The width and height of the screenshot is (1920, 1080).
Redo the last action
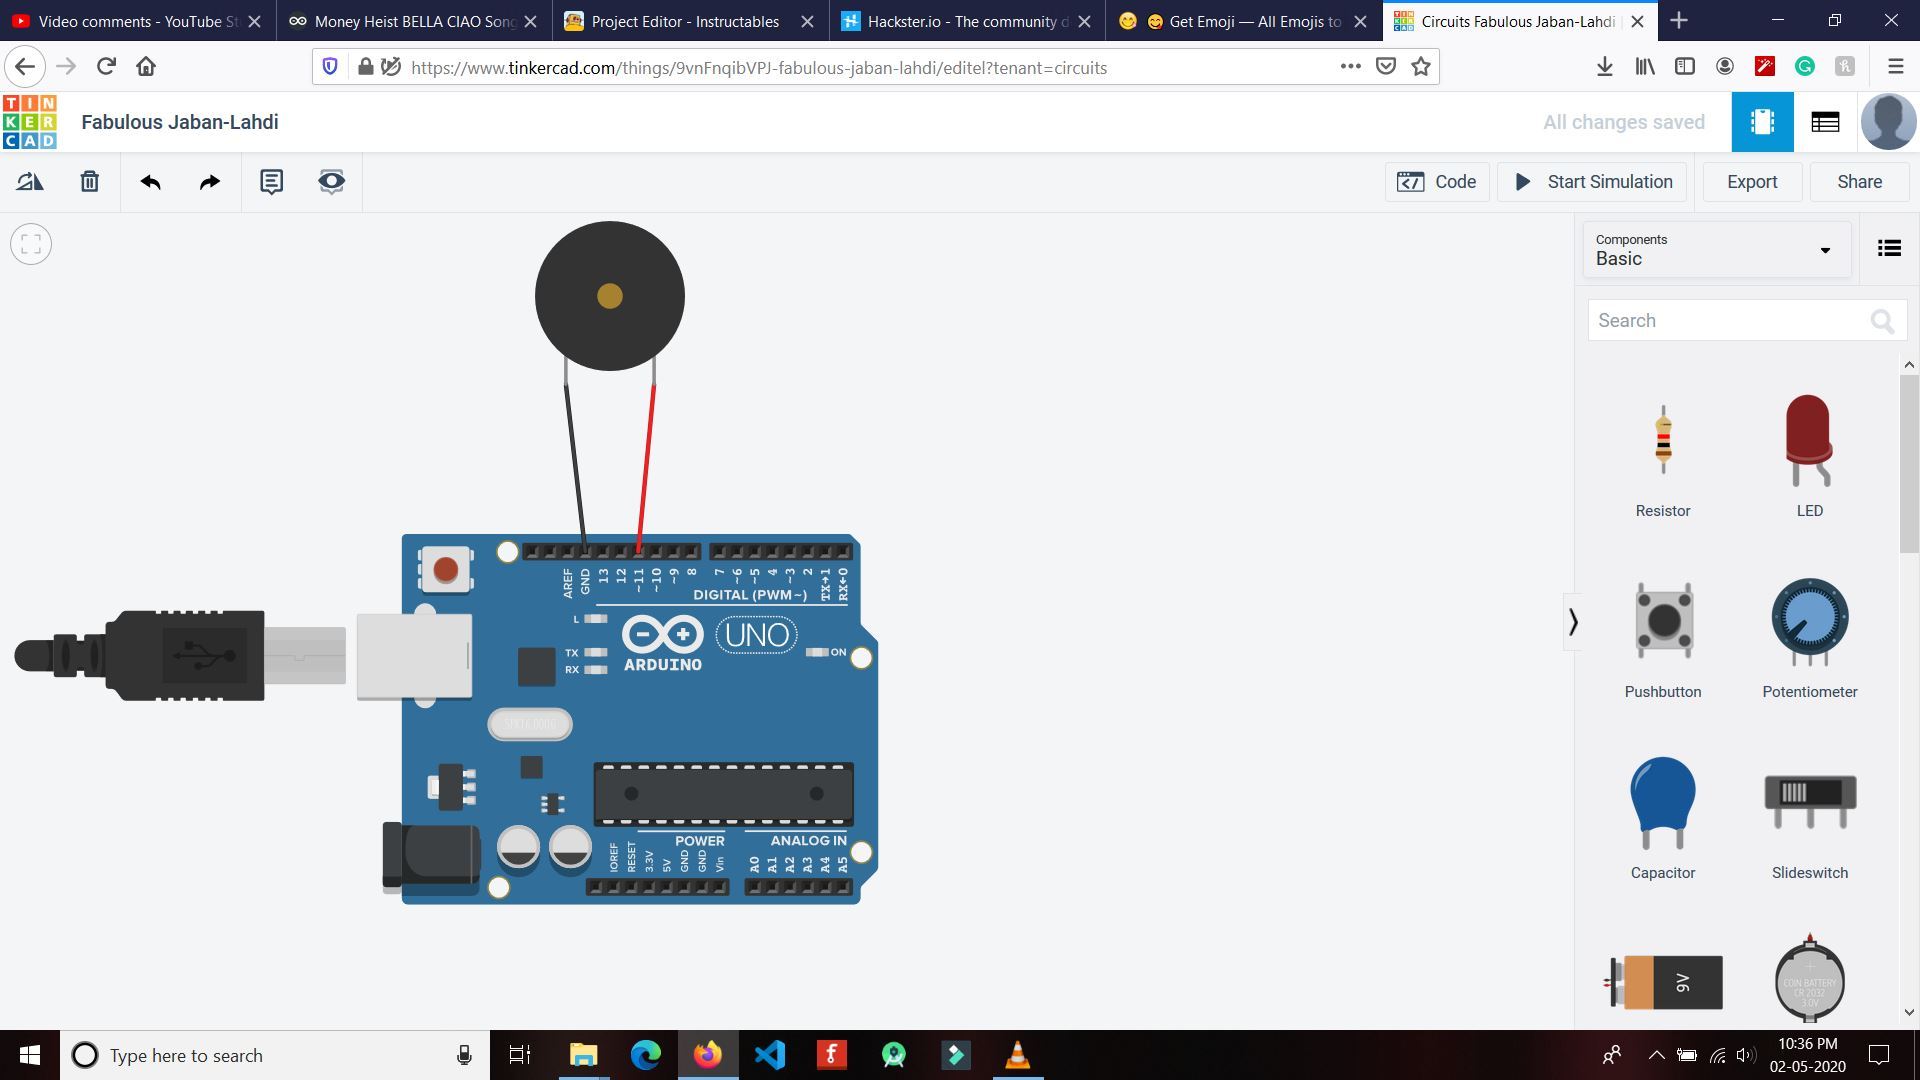tap(210, 181)
